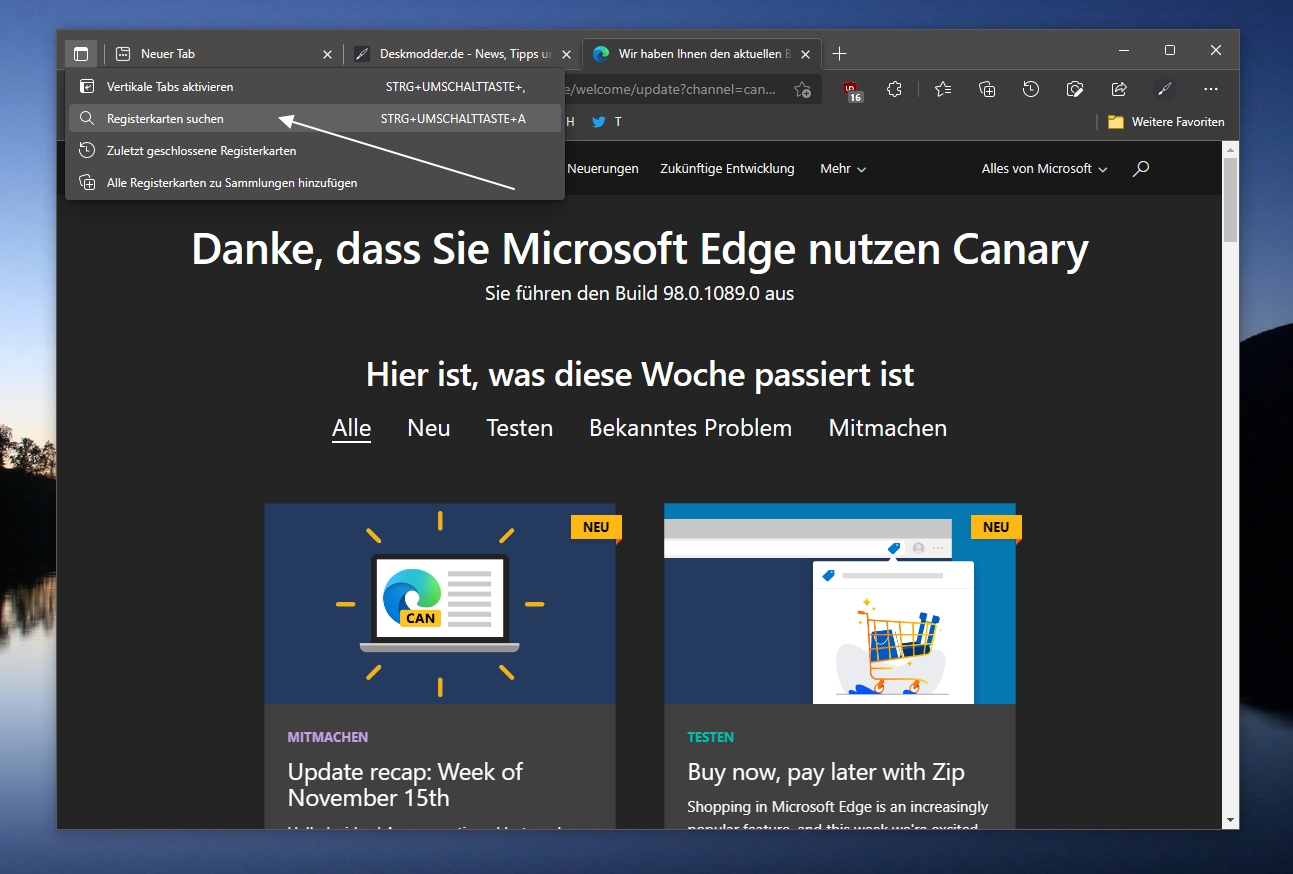Select the Neu filter

pyautogui.click(x=429, y=428)
